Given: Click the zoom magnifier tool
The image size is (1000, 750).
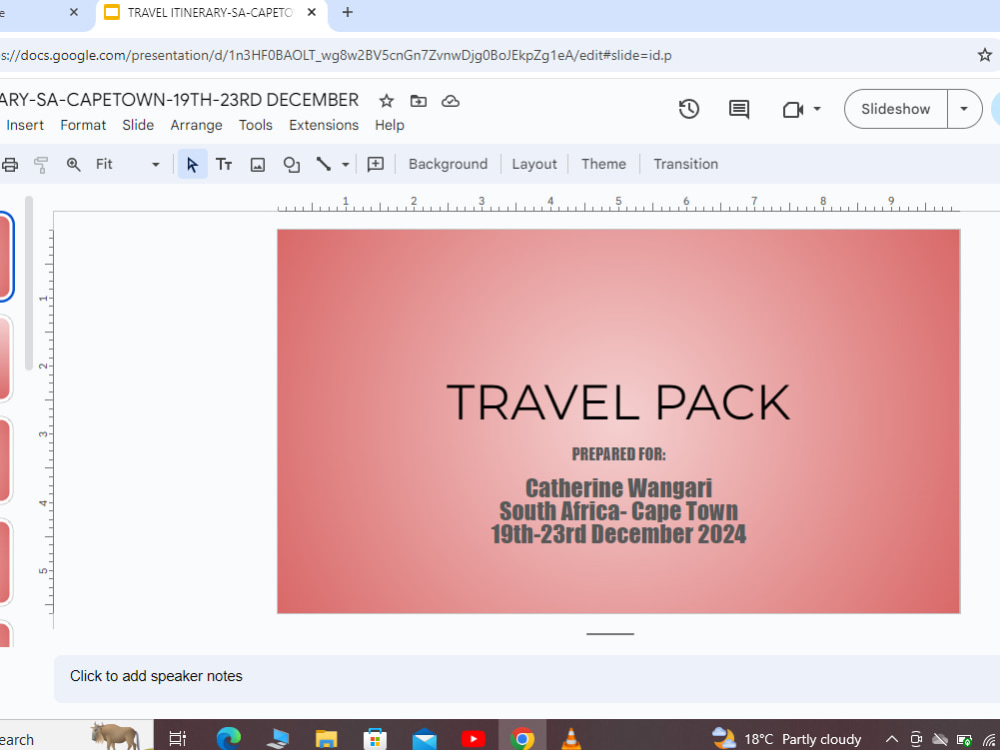Looking at the screenshot, I should point(73,165).
